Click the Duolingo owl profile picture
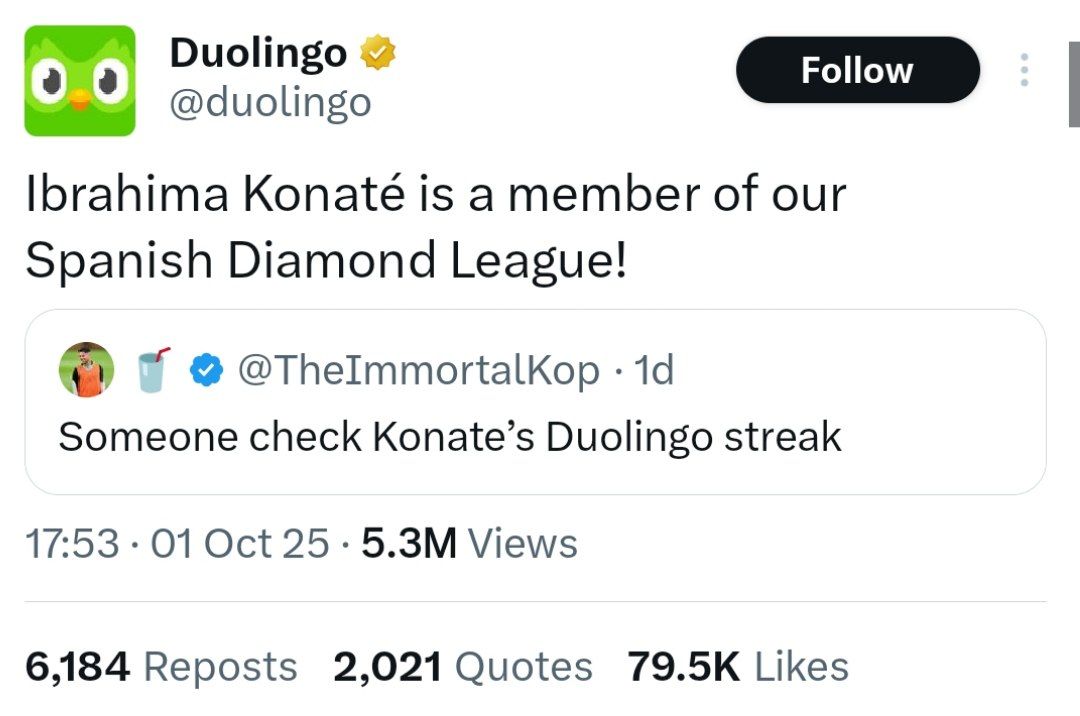 (x=80, y=80)
